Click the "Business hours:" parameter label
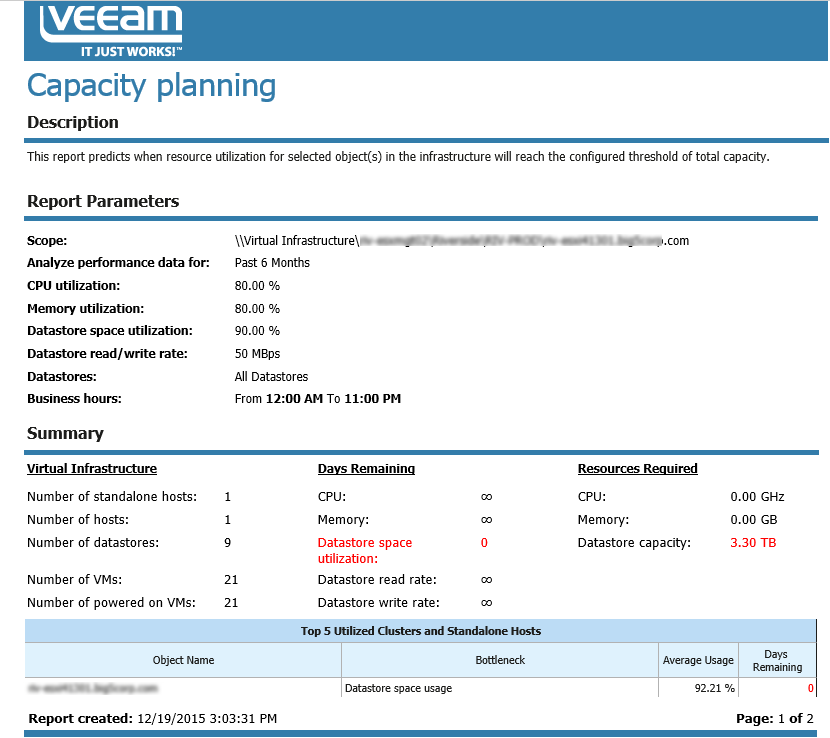Screen dimensions: 830x738 (x=74, y=399)
